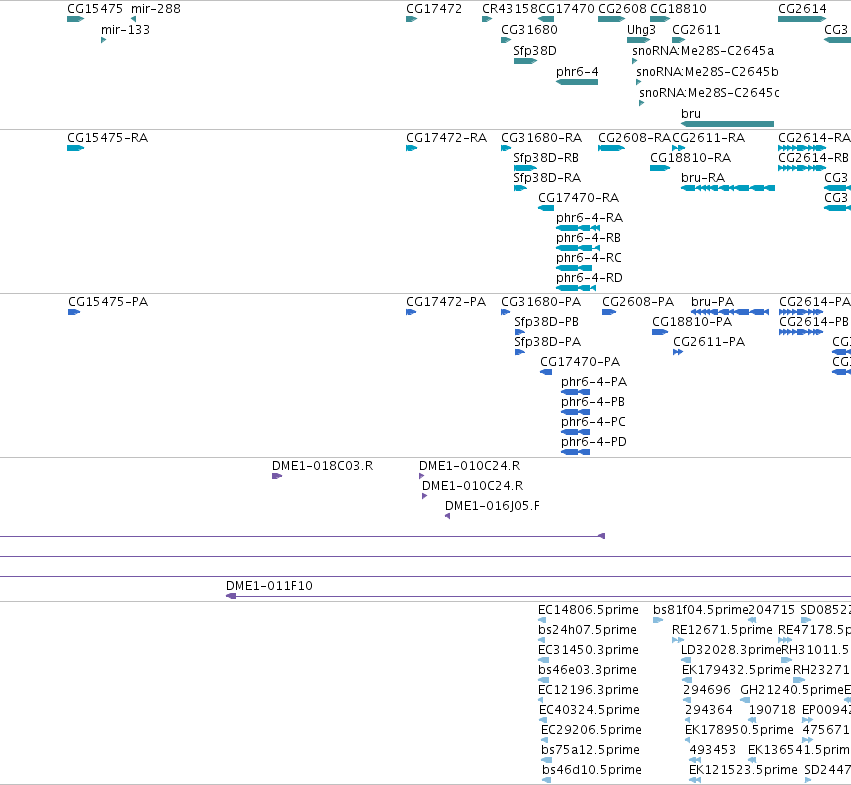Select the bru-RA transcript glyph

[728, 188]
